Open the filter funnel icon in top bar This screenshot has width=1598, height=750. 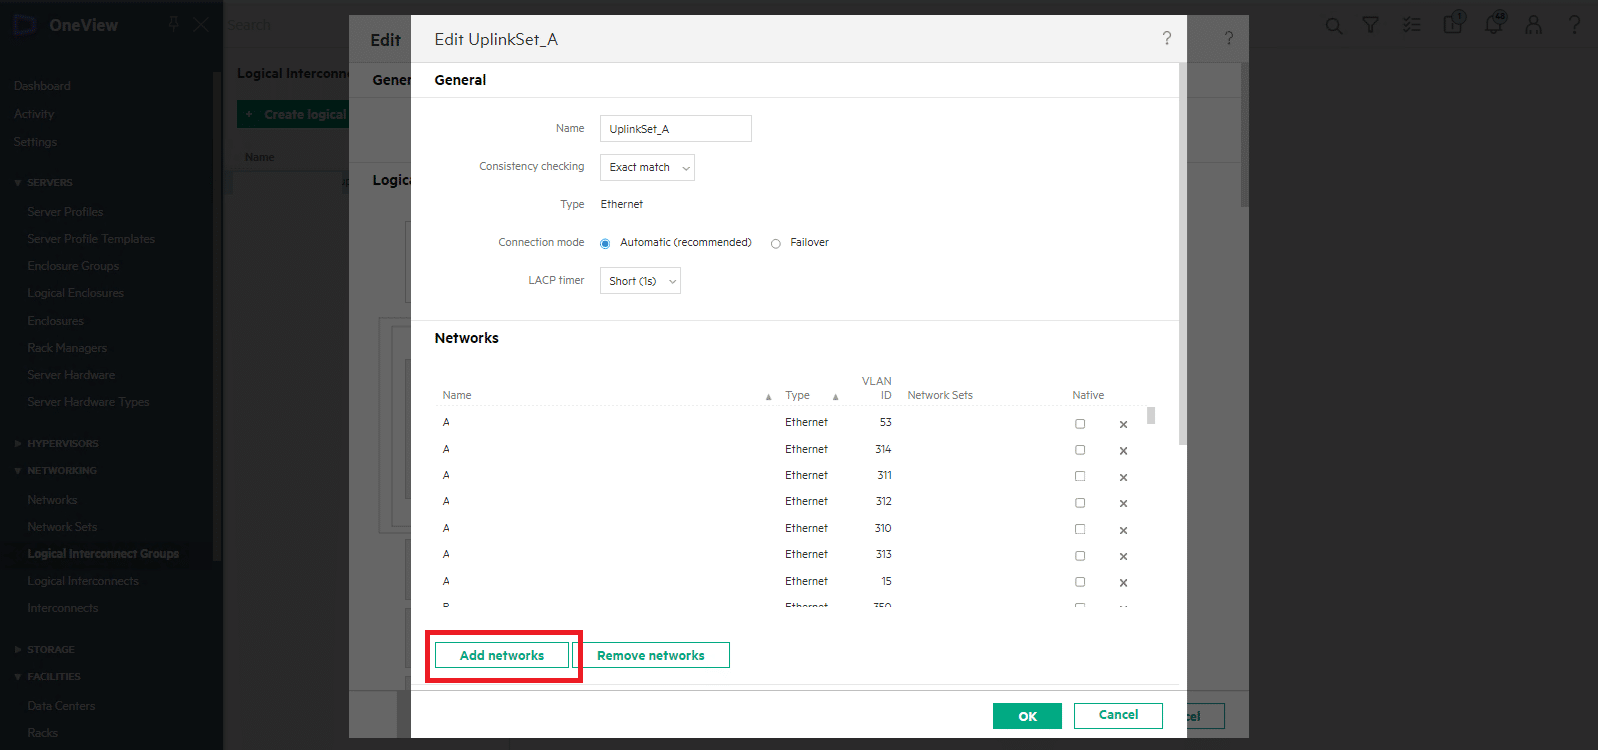pos(1371,25)
